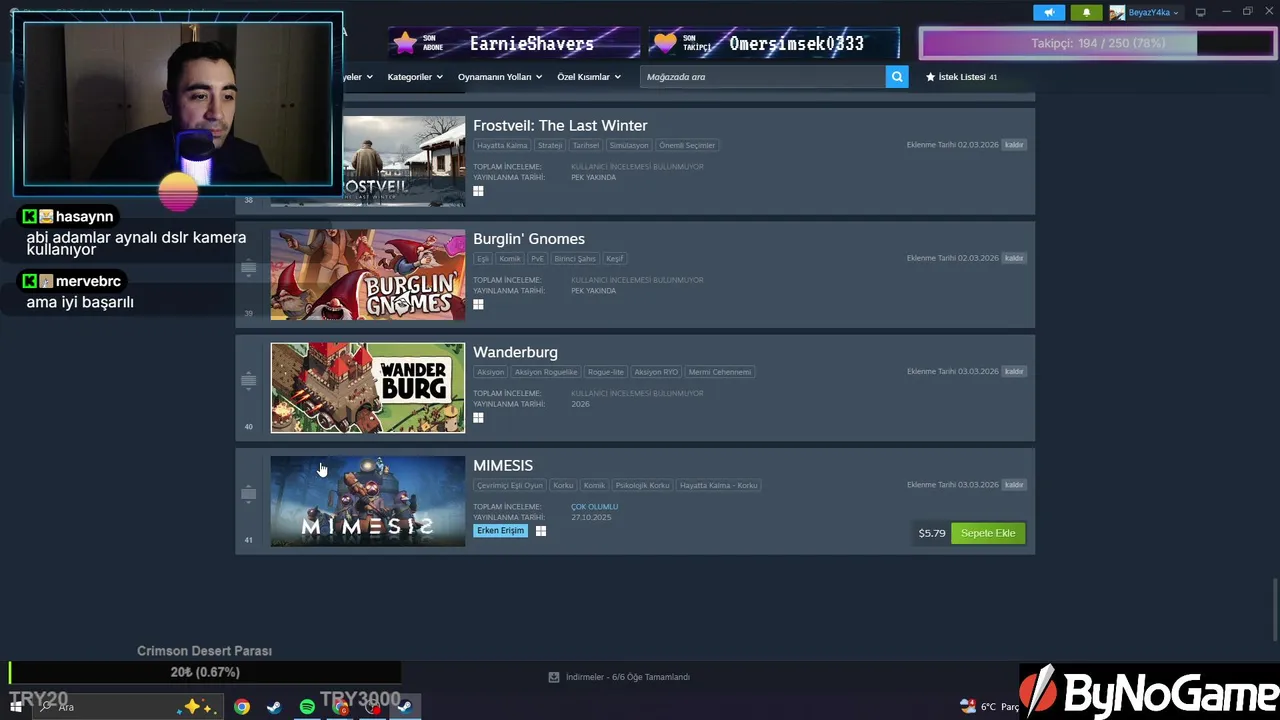Click the Windows platform icon under Burglin' Gnomes
The height and width of the screenshot is (720, 1280).
click(478, 304)
